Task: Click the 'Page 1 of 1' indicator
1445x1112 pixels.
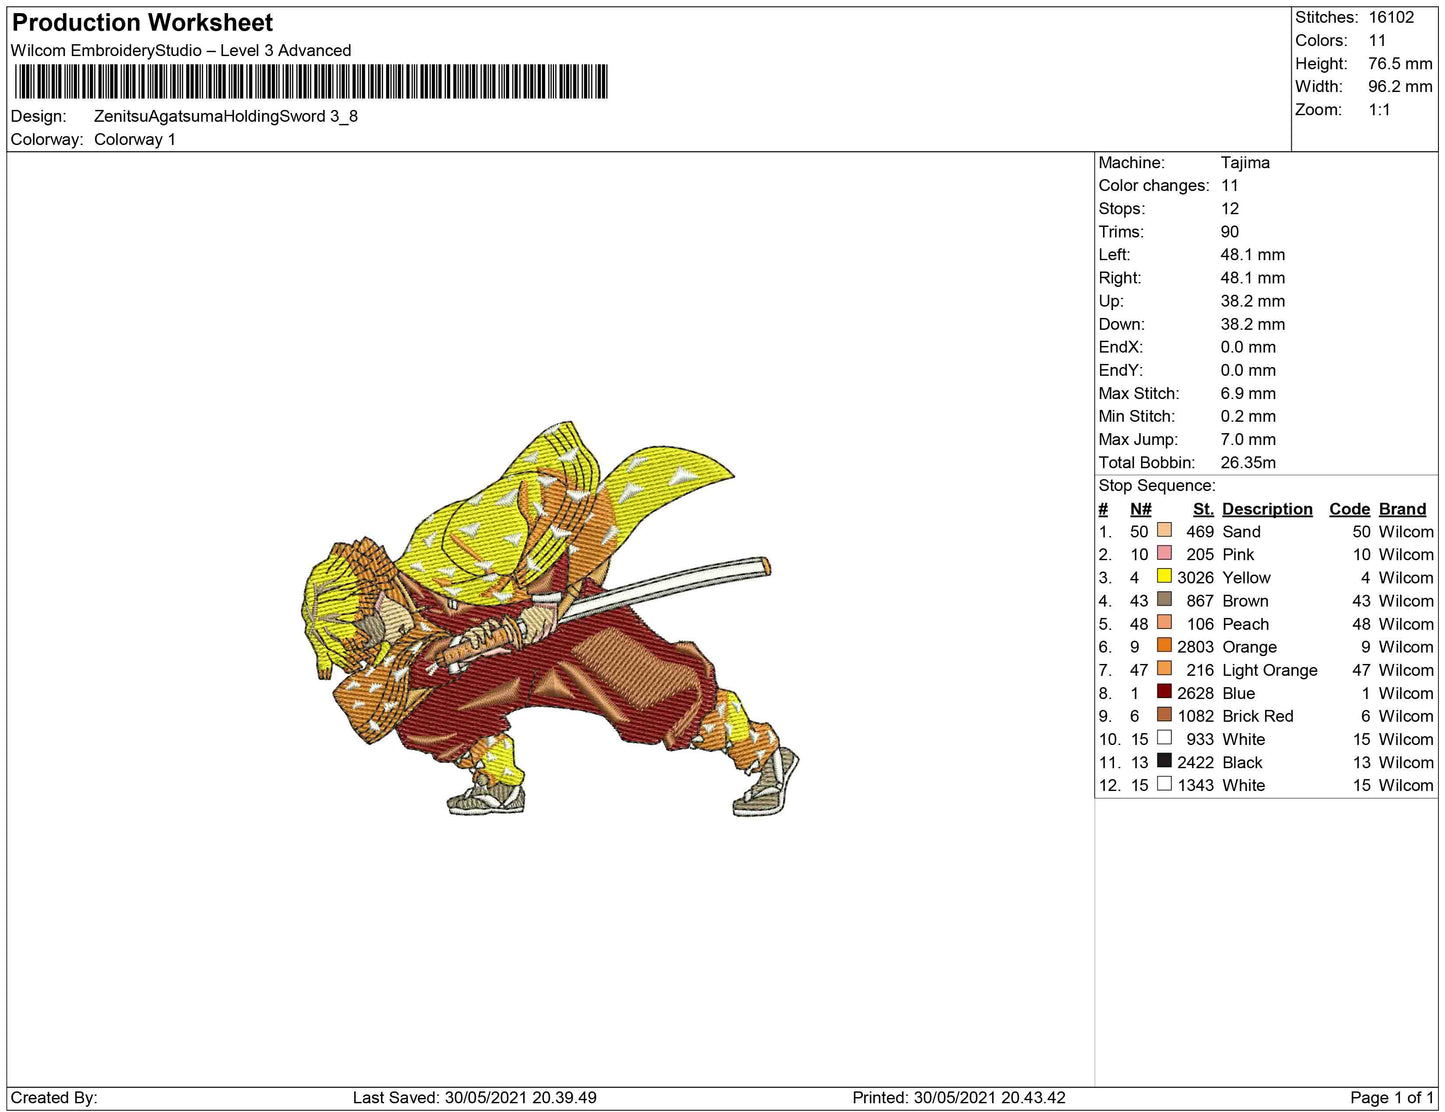Action: 1392,1097
